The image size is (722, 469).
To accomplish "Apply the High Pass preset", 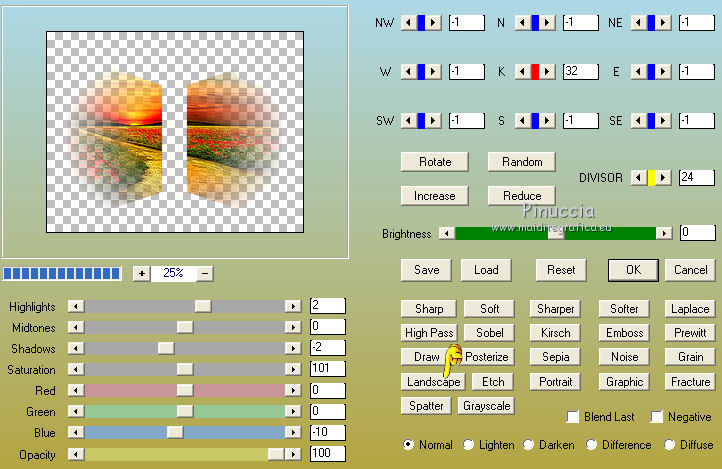I will (429, 333).
